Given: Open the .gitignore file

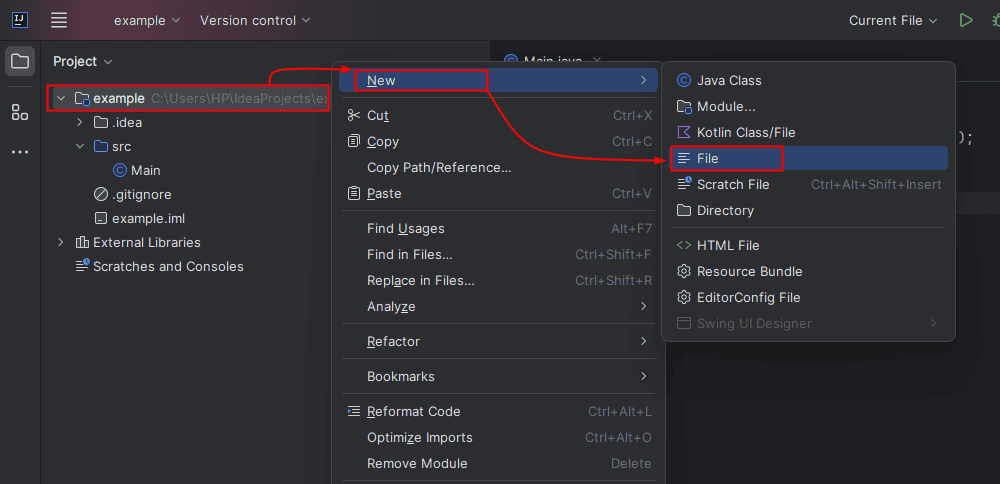Looking at the screenshot, I should 140,194.
